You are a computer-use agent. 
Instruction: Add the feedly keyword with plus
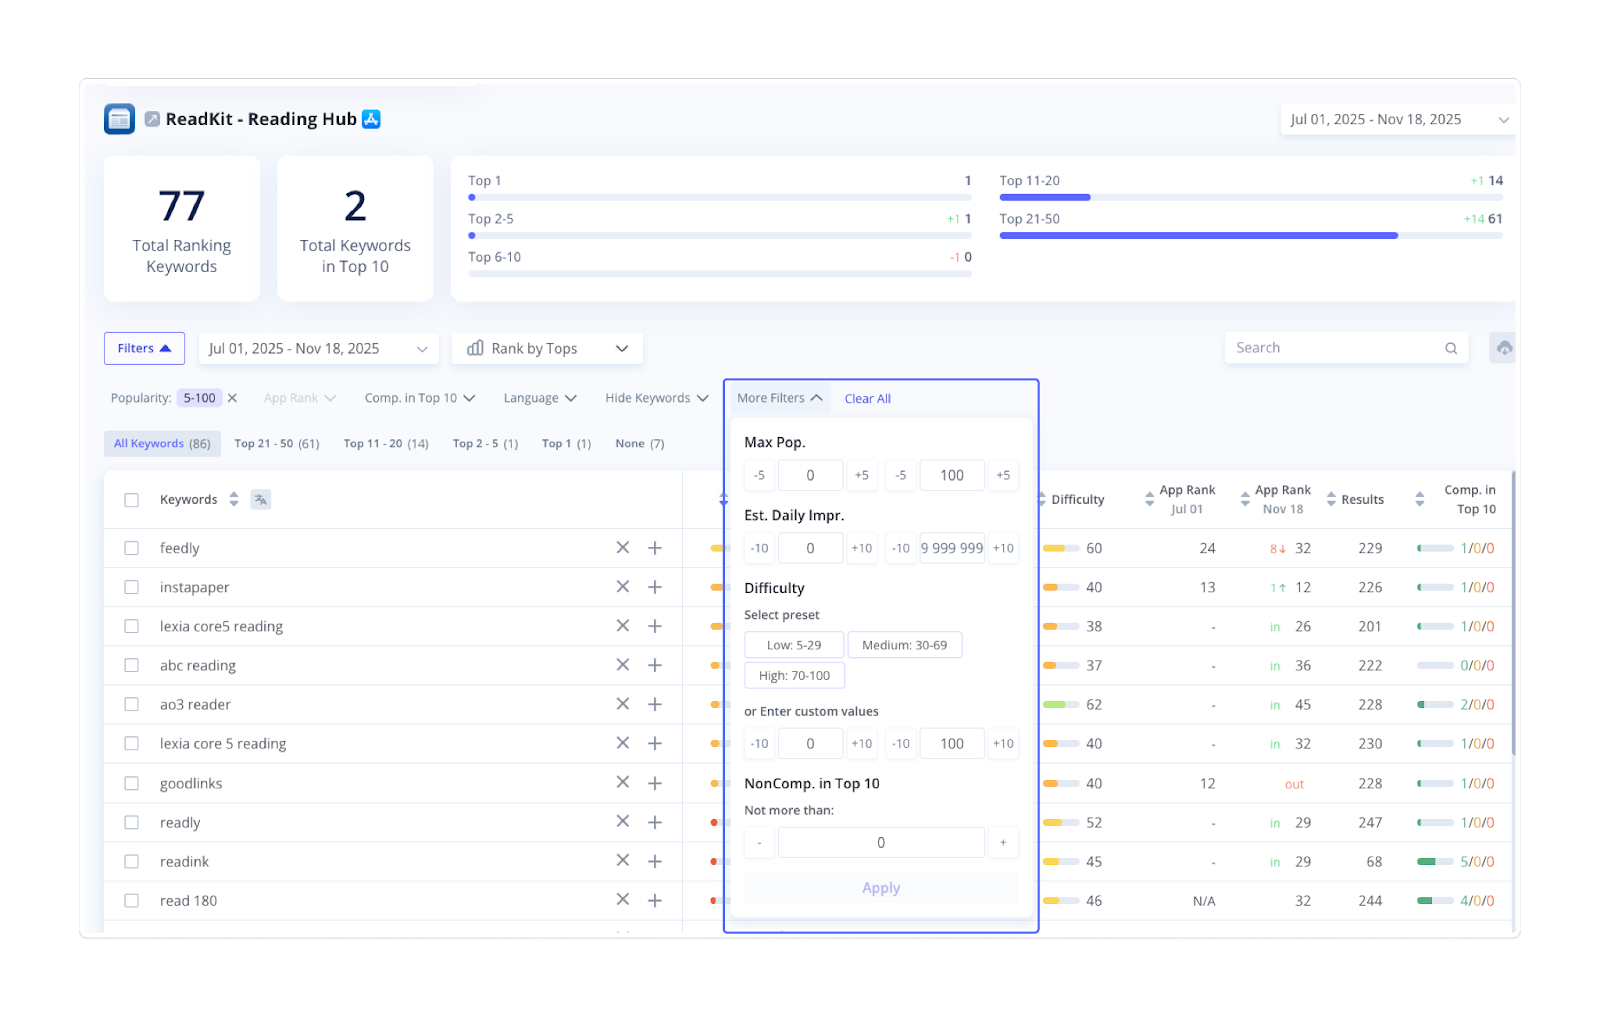pos(655,548)
